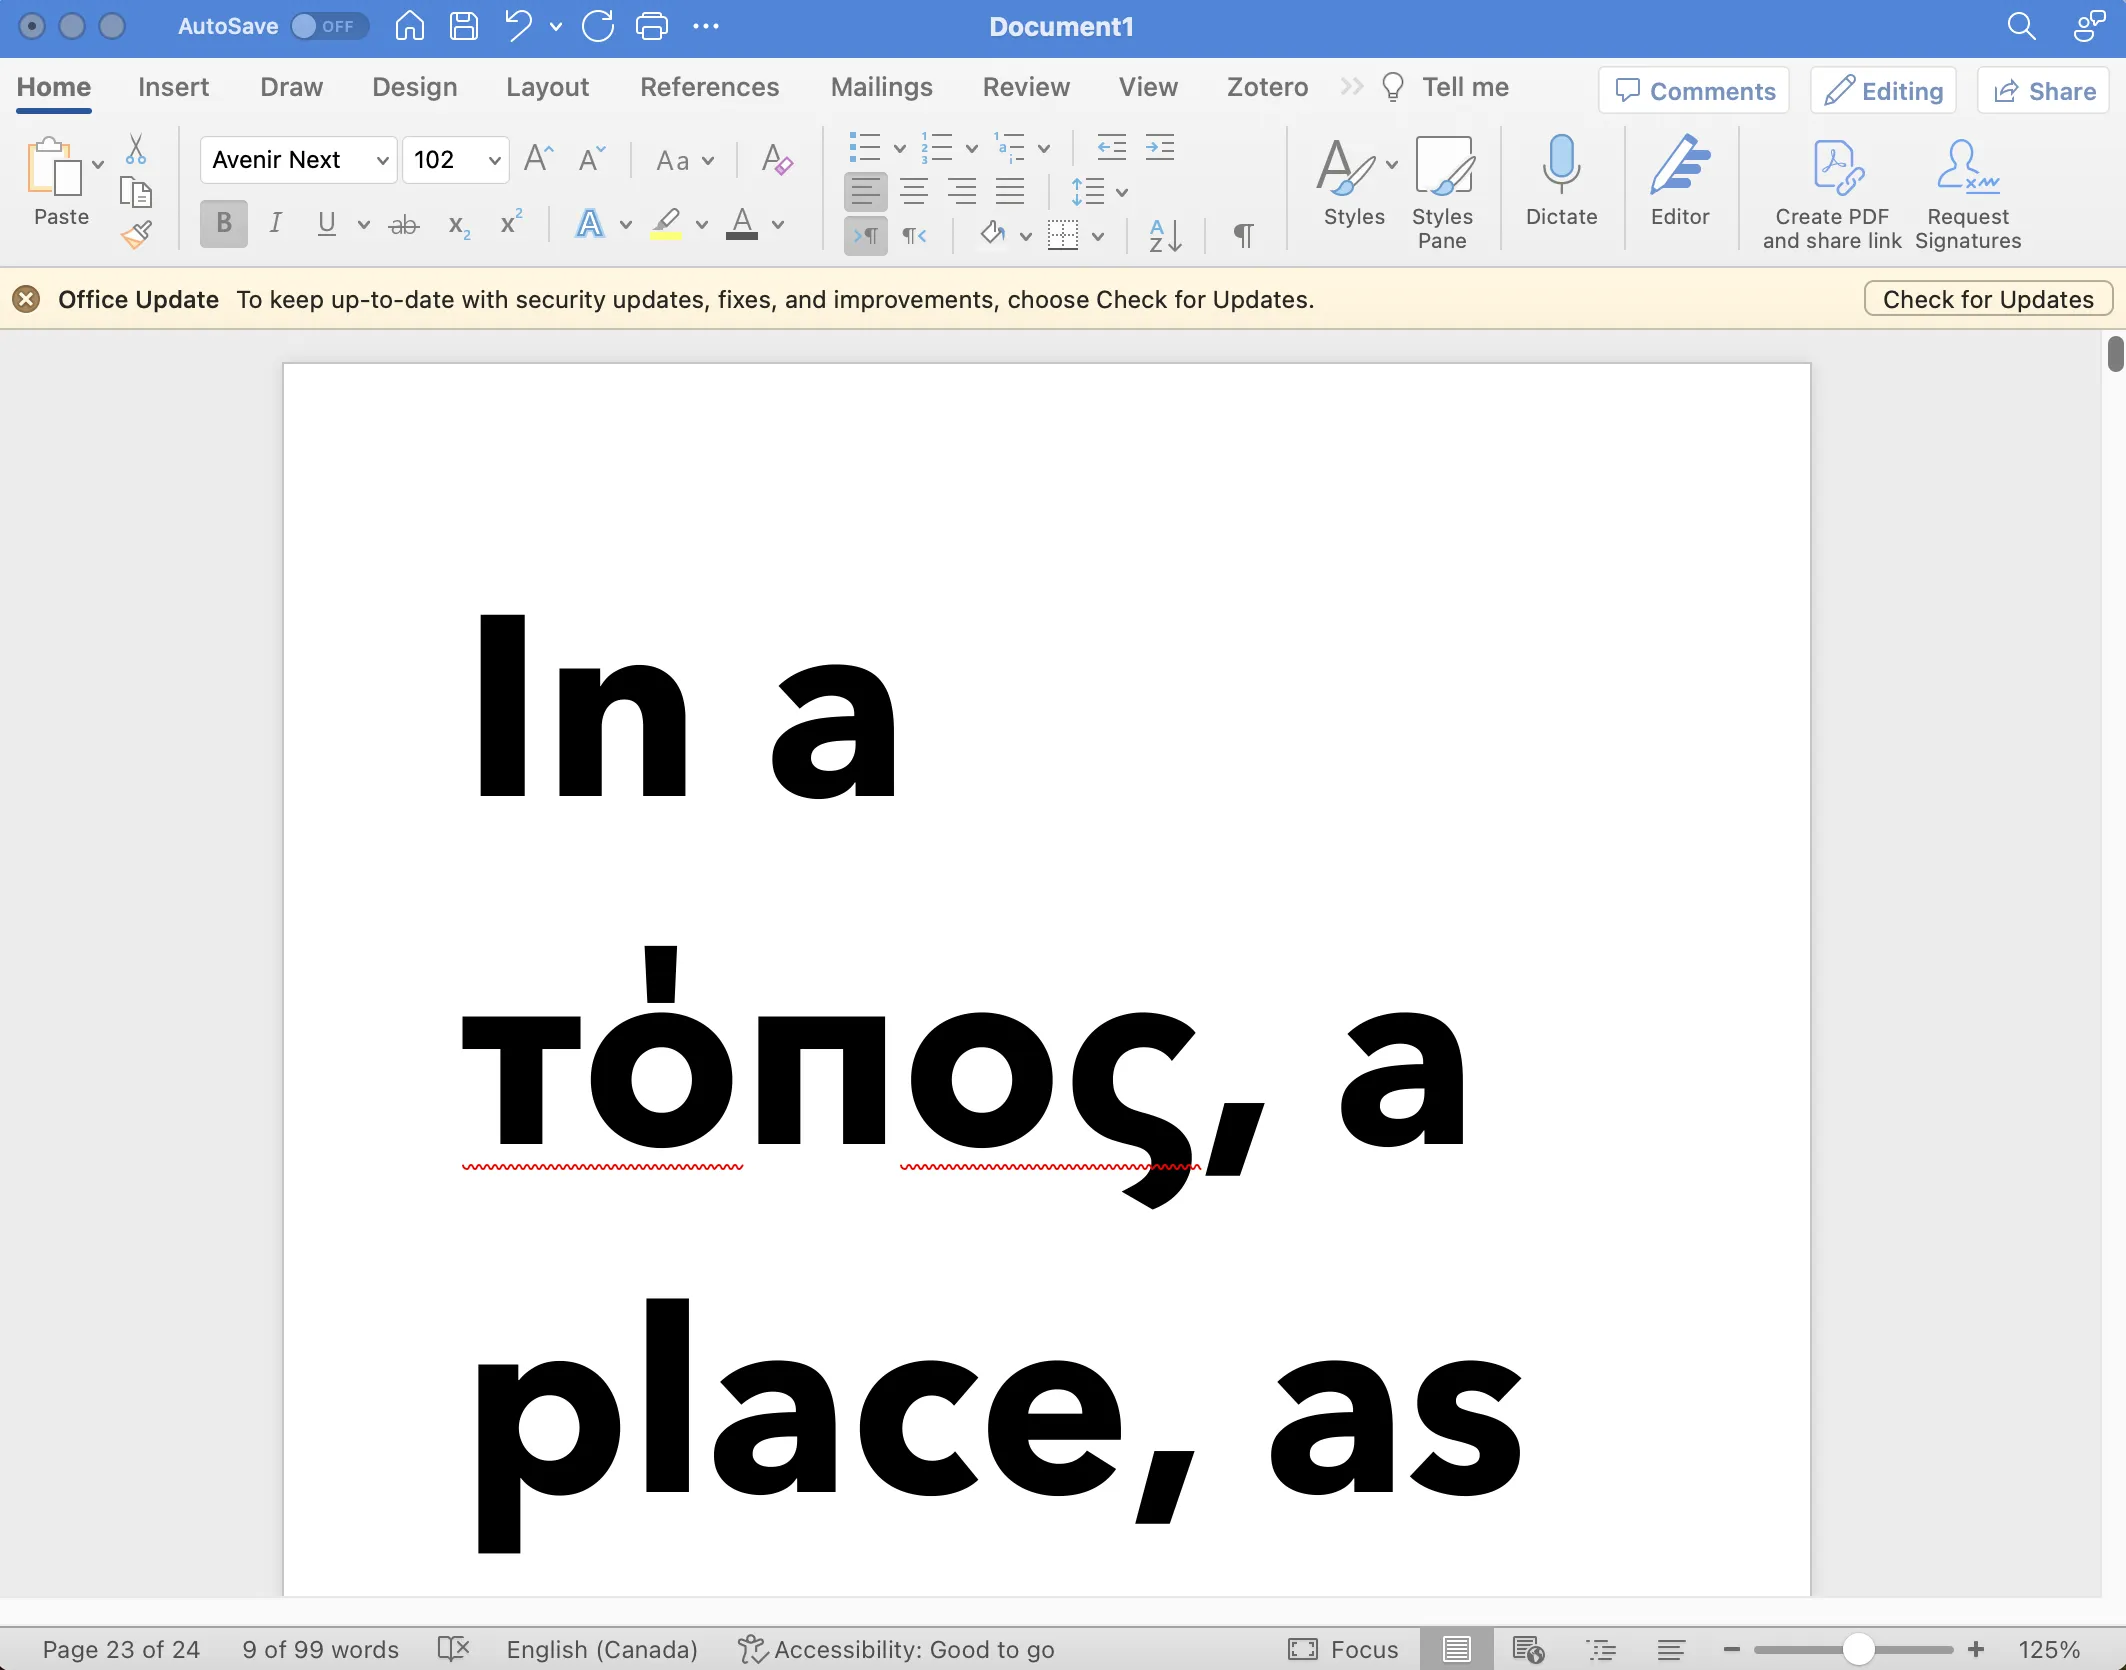Clear all formatting with the eraser A icon
The height and width of the screenshot is (1670, 2126).
[x=776, y=159]
